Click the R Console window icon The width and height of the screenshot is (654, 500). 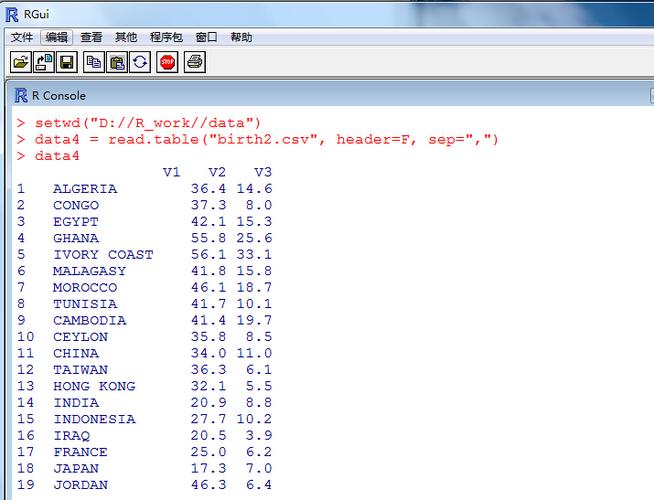(21, 95)
